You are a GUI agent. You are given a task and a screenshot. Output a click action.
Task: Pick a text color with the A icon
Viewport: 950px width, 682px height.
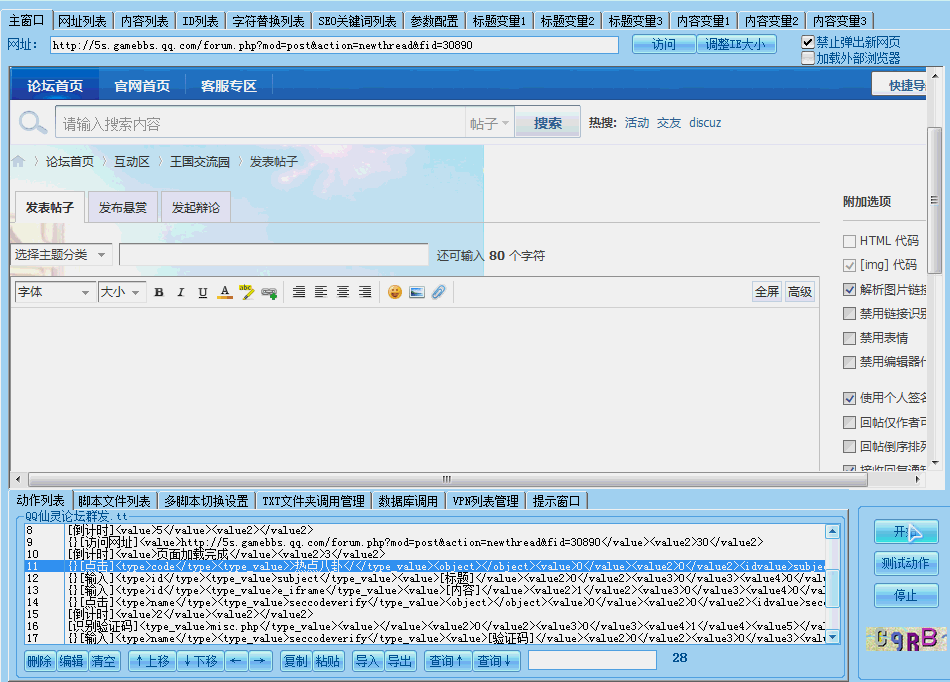point(225,293)
